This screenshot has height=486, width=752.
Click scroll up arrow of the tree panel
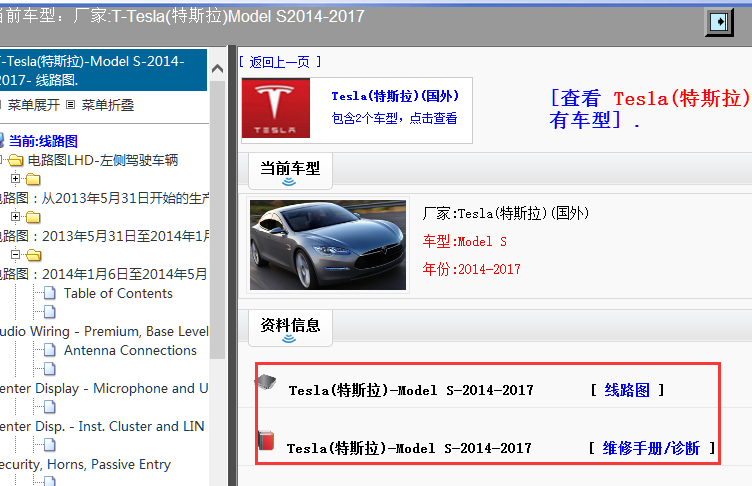(x=217, y=69)
